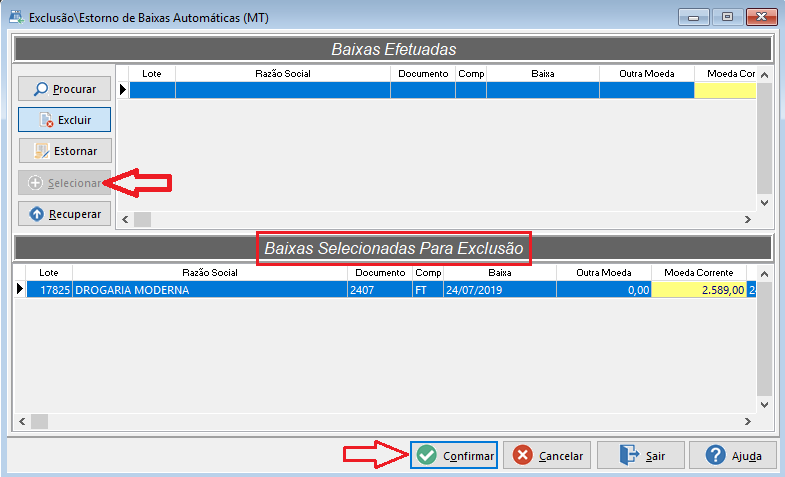The width and height of the screenshot is (785, 477).
Task: Click Comp header in Baixas Efetuadas grid
Action: [x=471, y=74]
